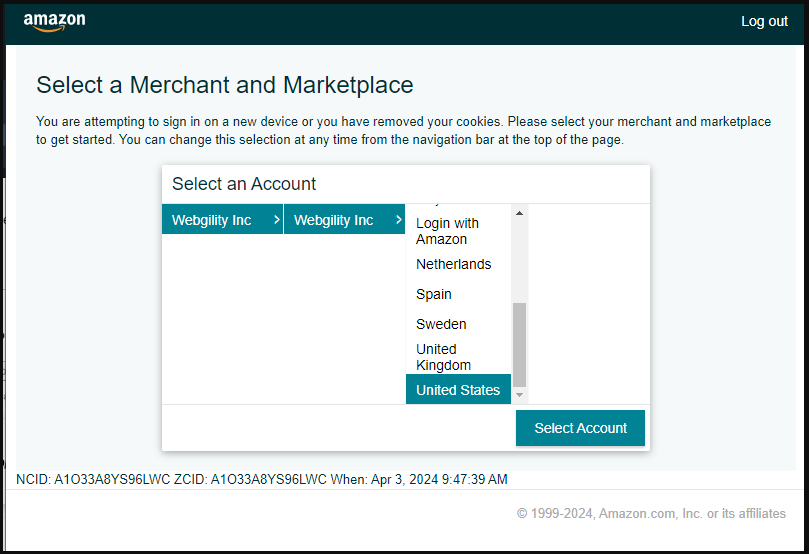
Task: Click the marketplace list scrollbar thumb
Action: tap(520, 345)
